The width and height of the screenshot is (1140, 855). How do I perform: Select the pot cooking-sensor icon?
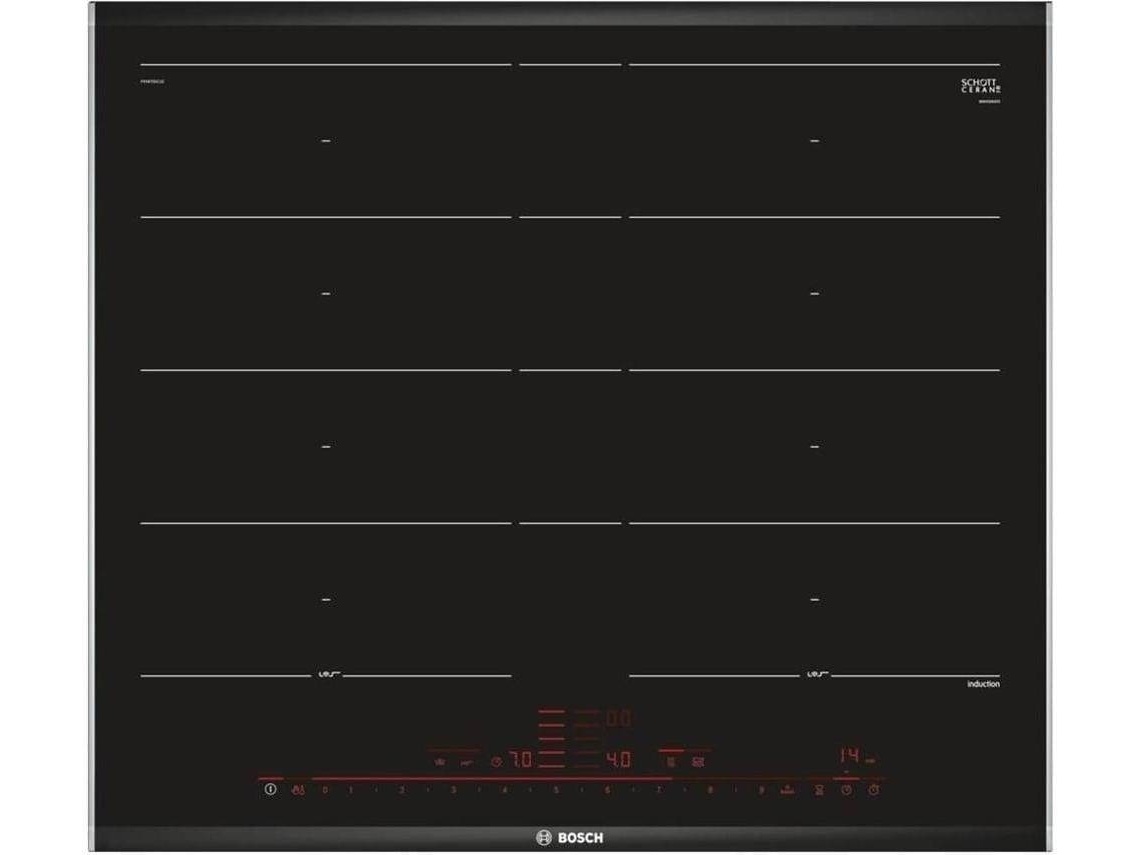tap(439, 762)
